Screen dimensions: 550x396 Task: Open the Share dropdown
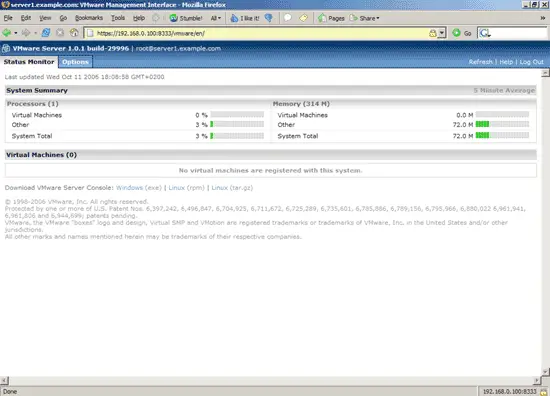pos(365,18)
